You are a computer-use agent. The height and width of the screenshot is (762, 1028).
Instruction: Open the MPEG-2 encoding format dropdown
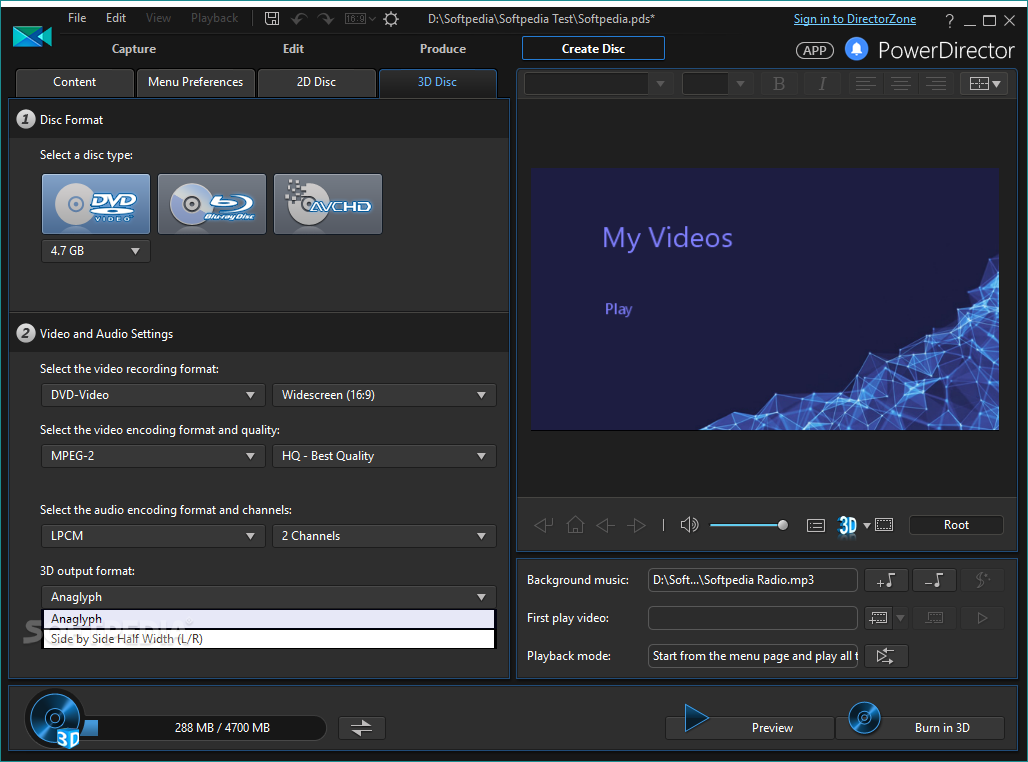click(153, 456)
